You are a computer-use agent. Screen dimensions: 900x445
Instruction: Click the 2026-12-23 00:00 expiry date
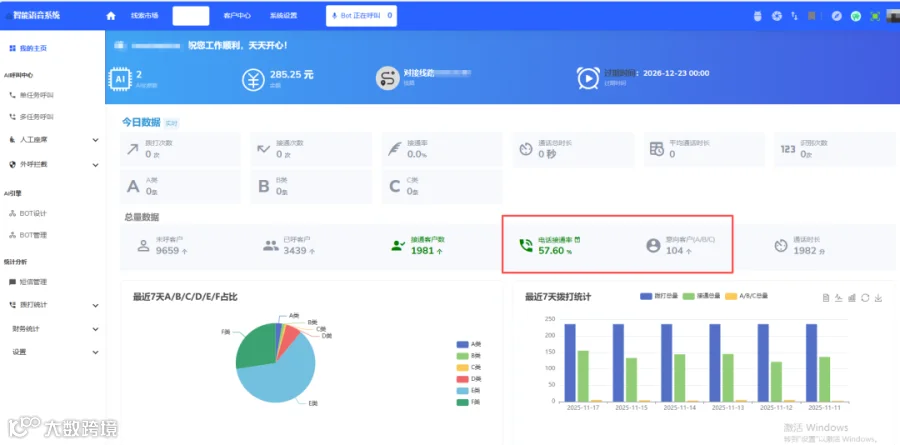(676, 73)
